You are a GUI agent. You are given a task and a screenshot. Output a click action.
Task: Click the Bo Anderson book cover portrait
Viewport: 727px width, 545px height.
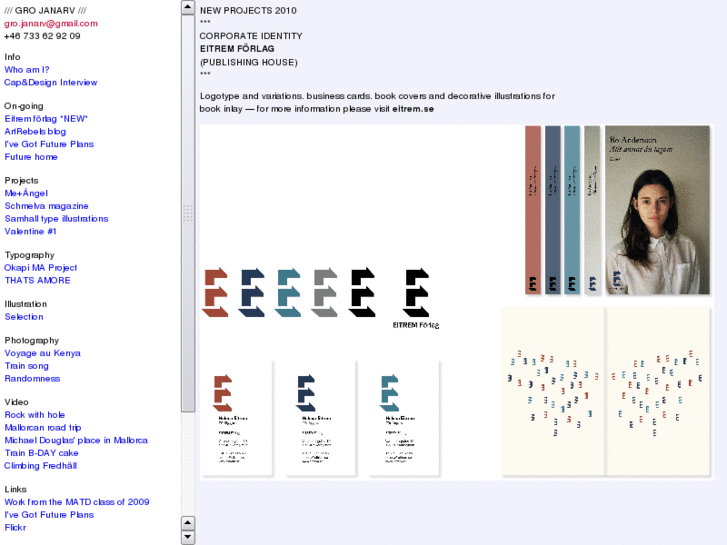click(657, 210)
